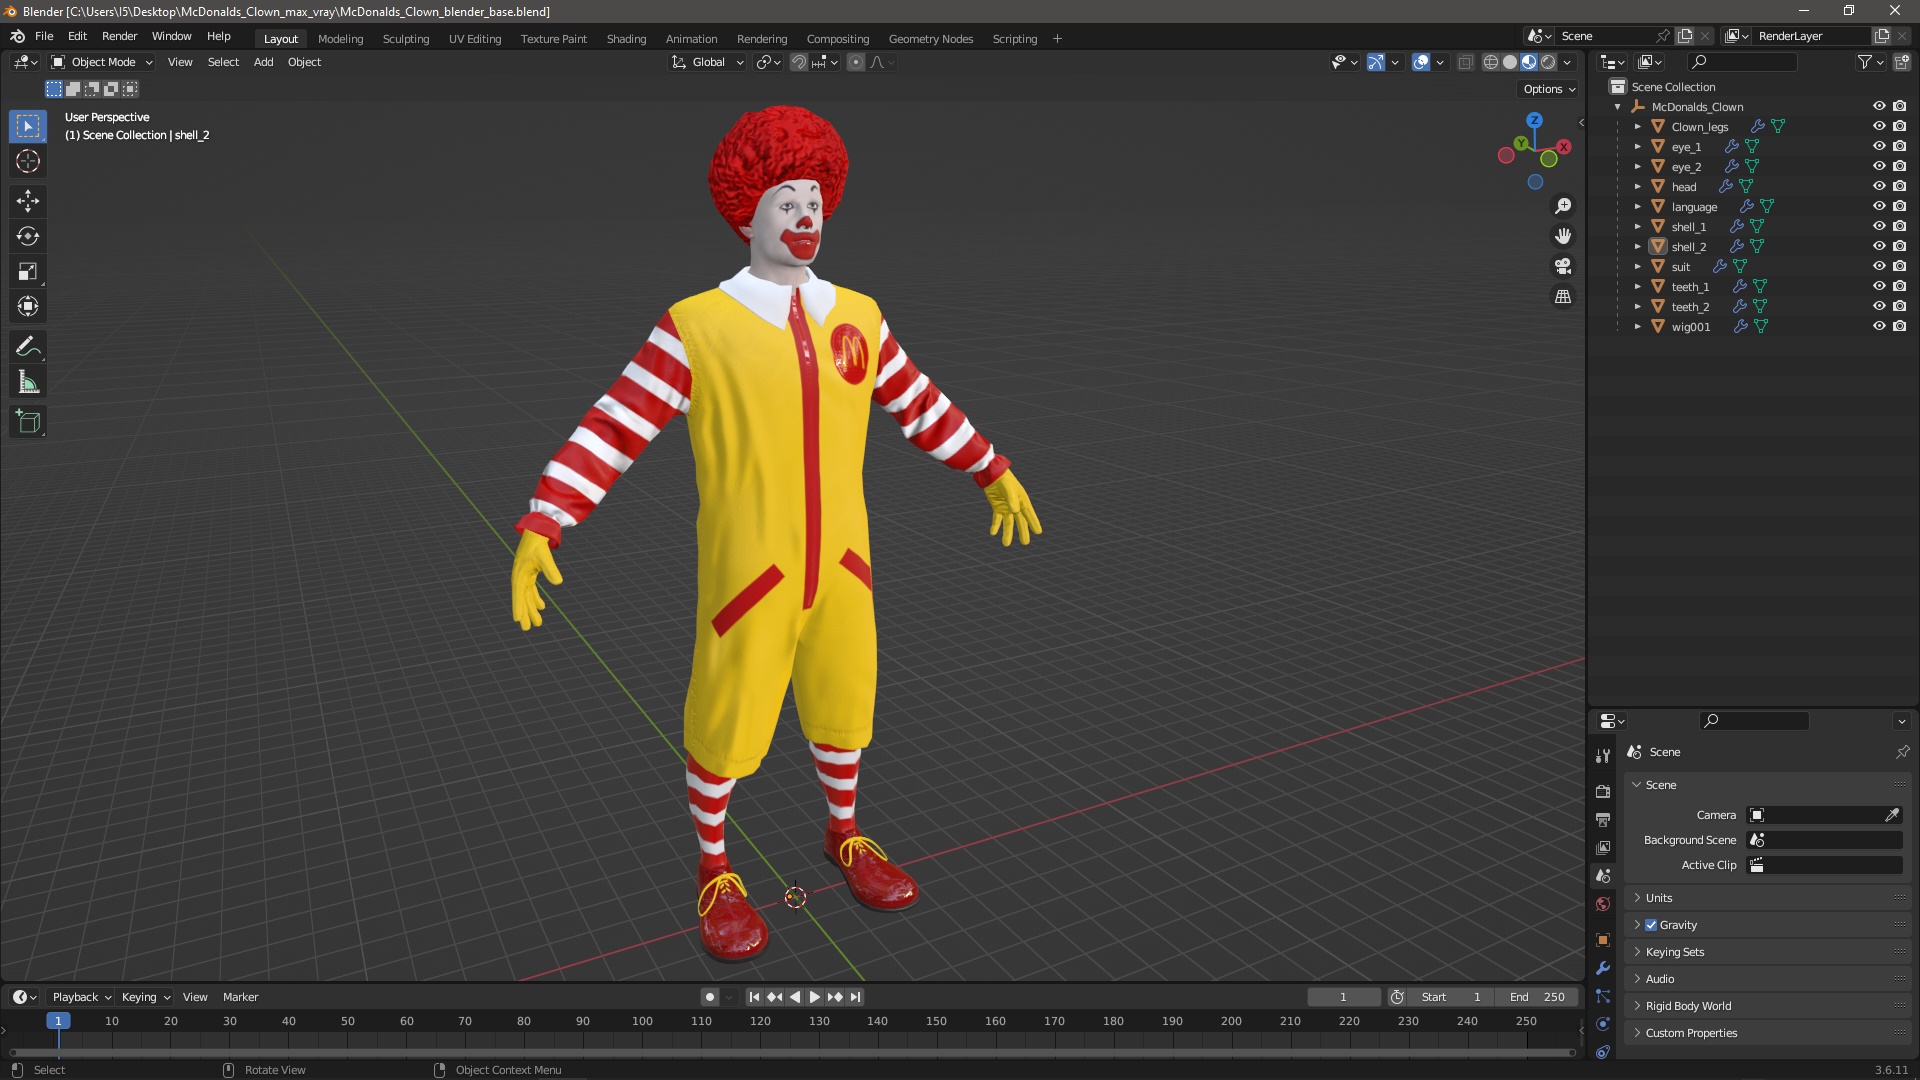Screen dimensions: 1920x1080
Task: Open the Tool properties tab
Action: click(1603, 756)
